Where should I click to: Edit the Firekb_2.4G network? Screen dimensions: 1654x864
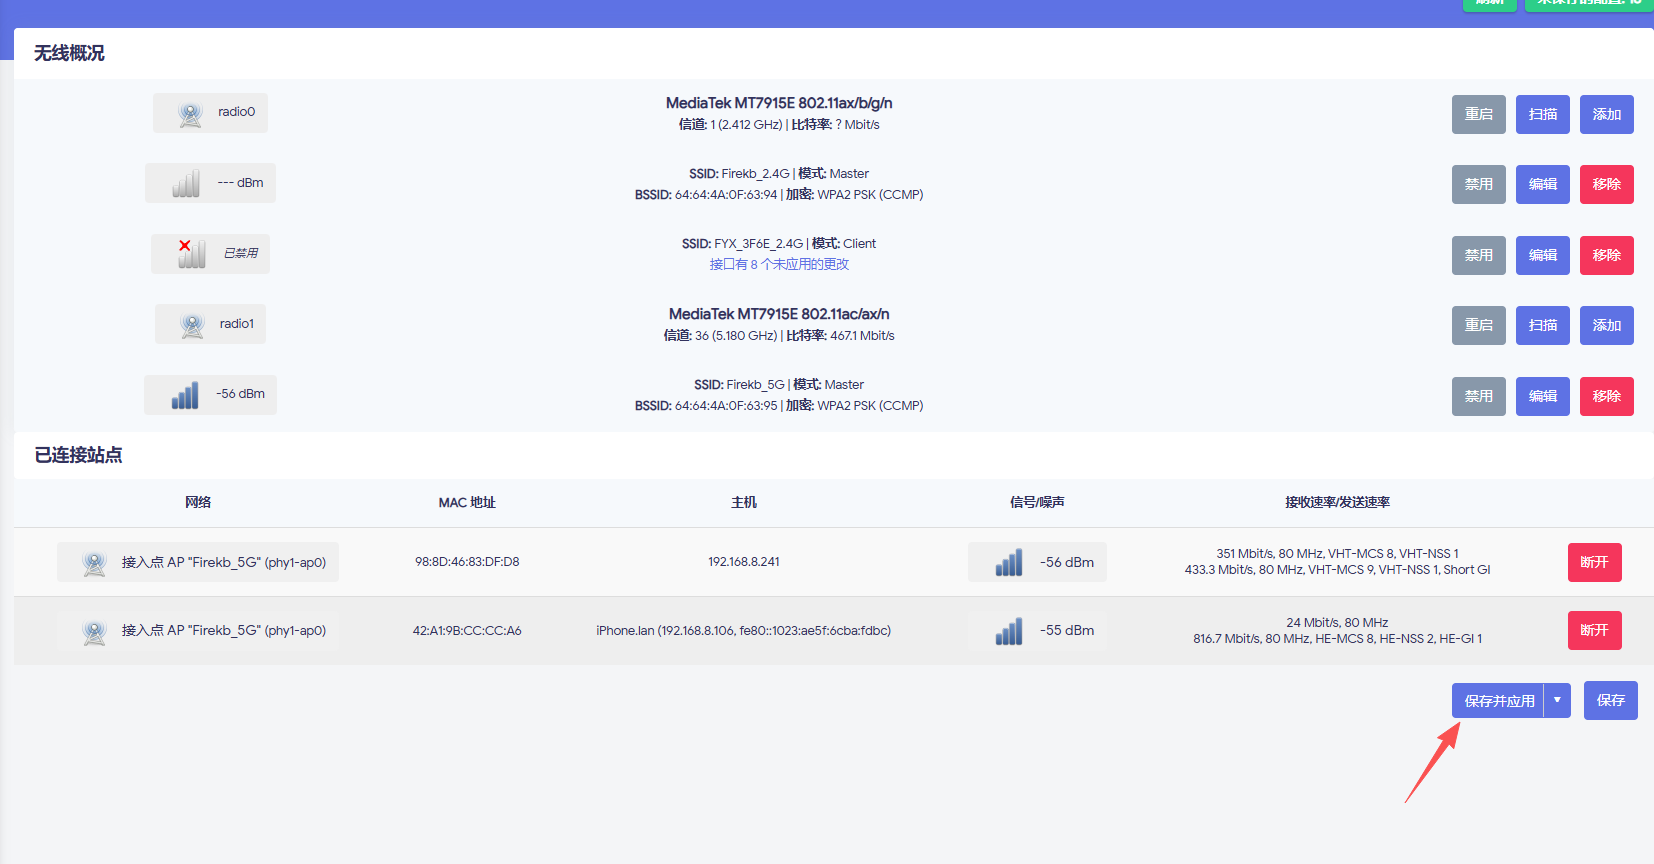[x=1543, y=184]
